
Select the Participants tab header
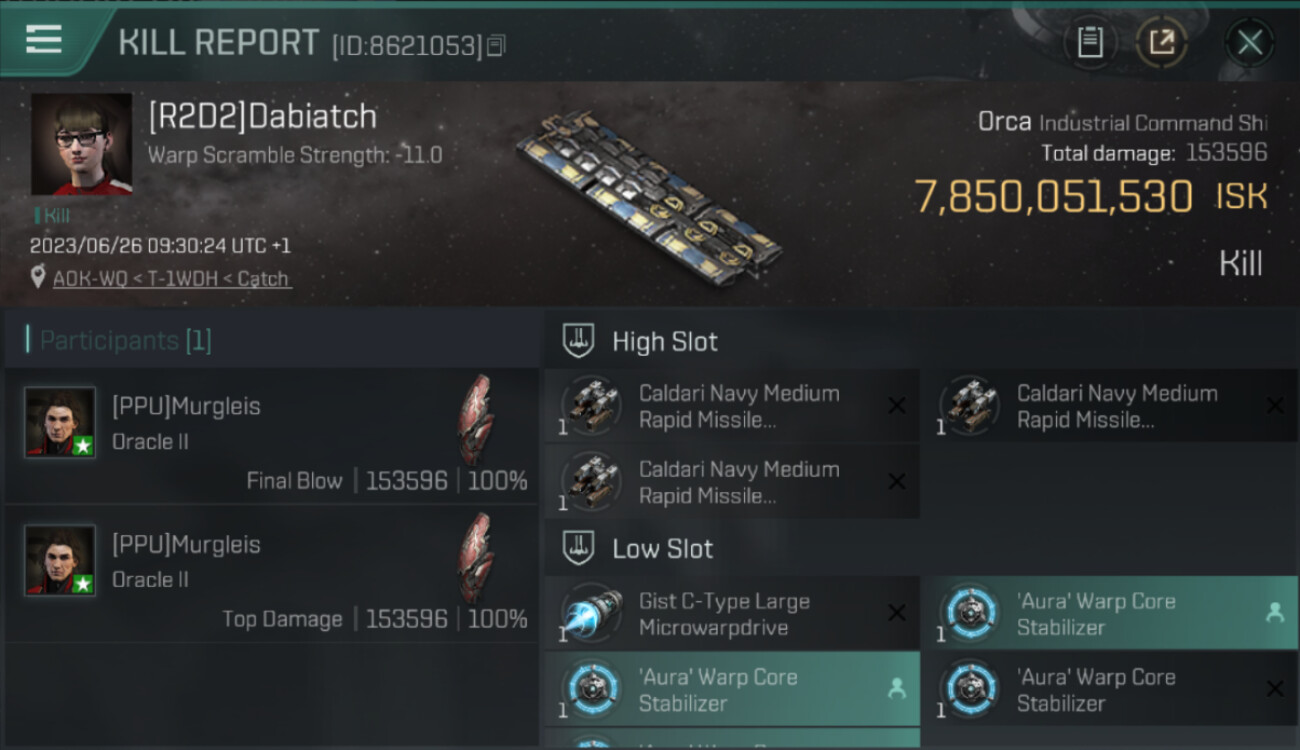(x=125, y=341)
